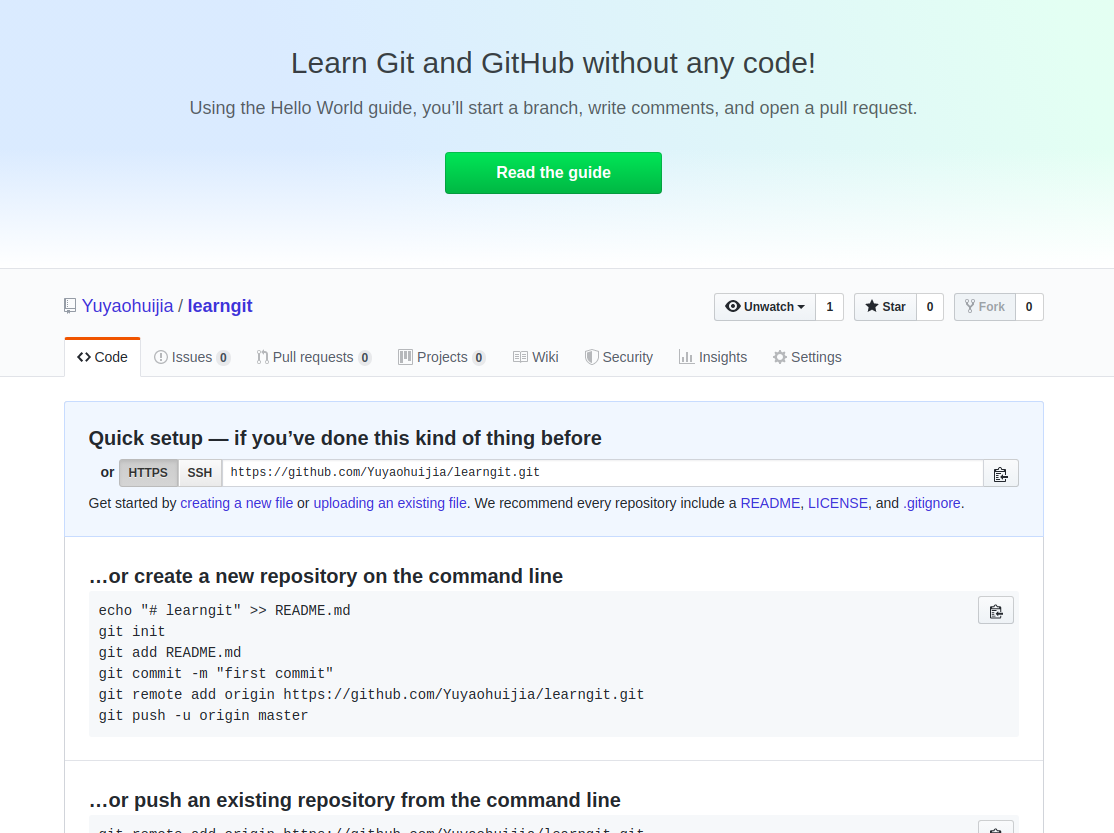This screenshot has height=833, width=1114.
Task: Open the .gitignore link
Action: (931, 503)
